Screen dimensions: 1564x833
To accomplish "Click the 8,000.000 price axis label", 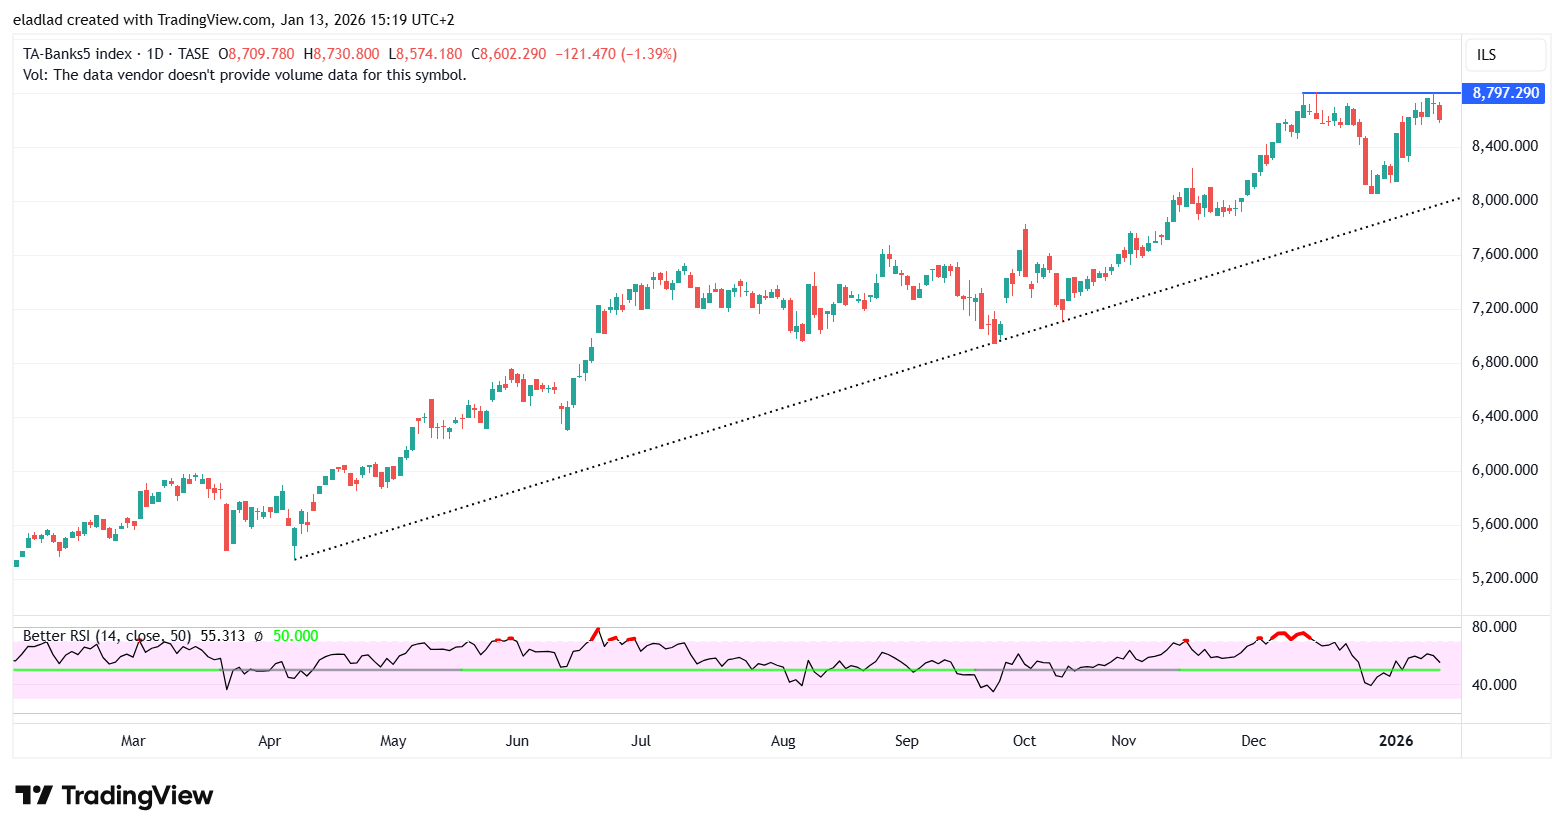I will [1504, 200].
